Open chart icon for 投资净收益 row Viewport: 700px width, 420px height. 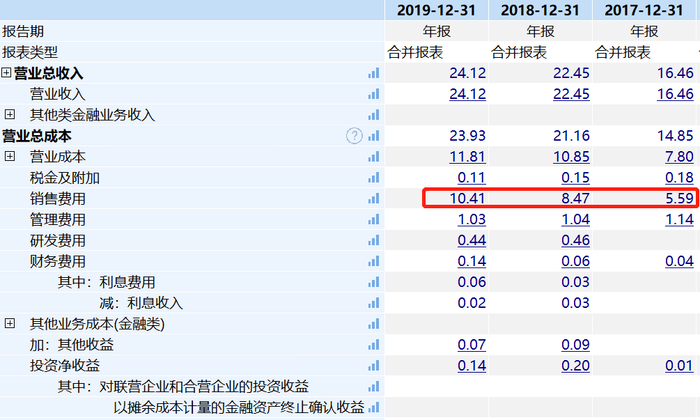374,366
